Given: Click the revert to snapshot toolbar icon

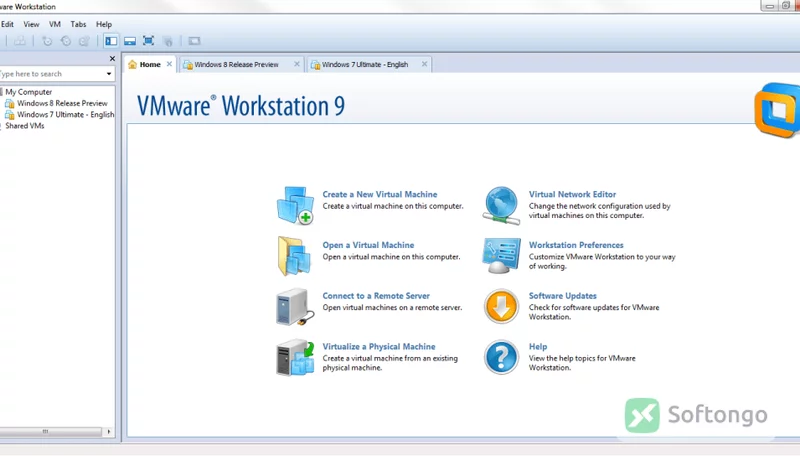Looking at the screenshot, I should (x=66, y=41).
